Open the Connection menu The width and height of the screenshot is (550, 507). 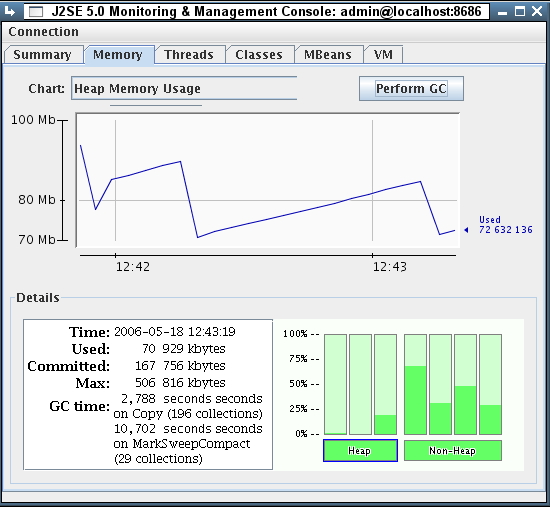43,32
